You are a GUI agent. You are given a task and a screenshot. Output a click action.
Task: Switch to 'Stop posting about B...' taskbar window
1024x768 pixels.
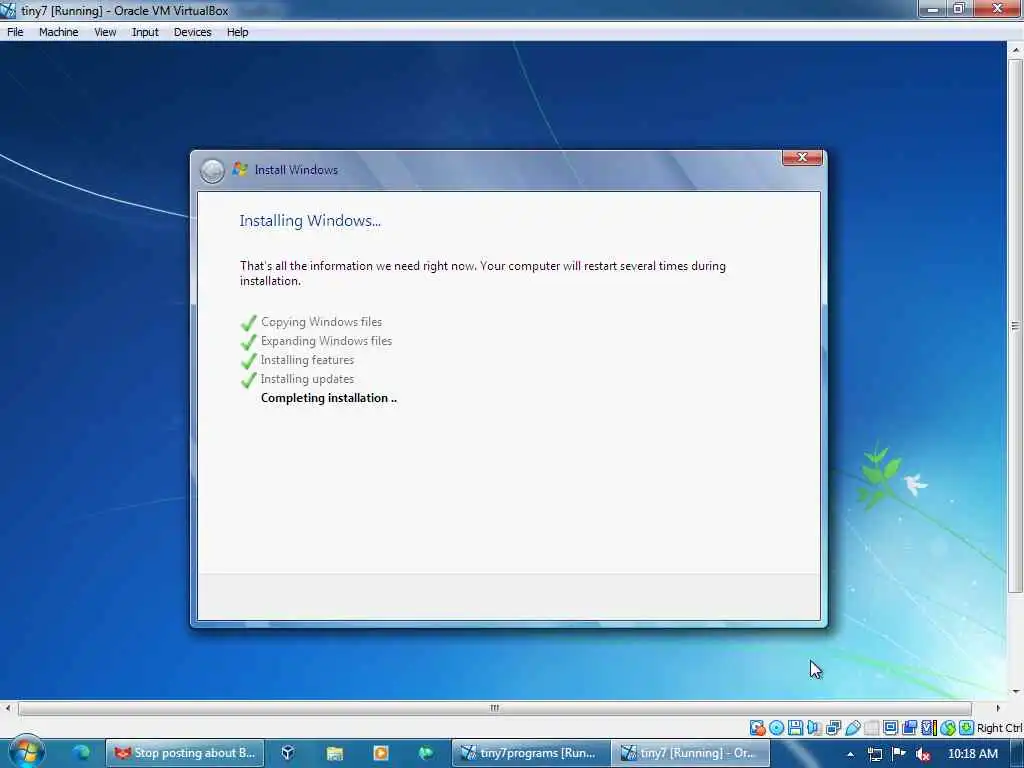click(x=185, y=753)
